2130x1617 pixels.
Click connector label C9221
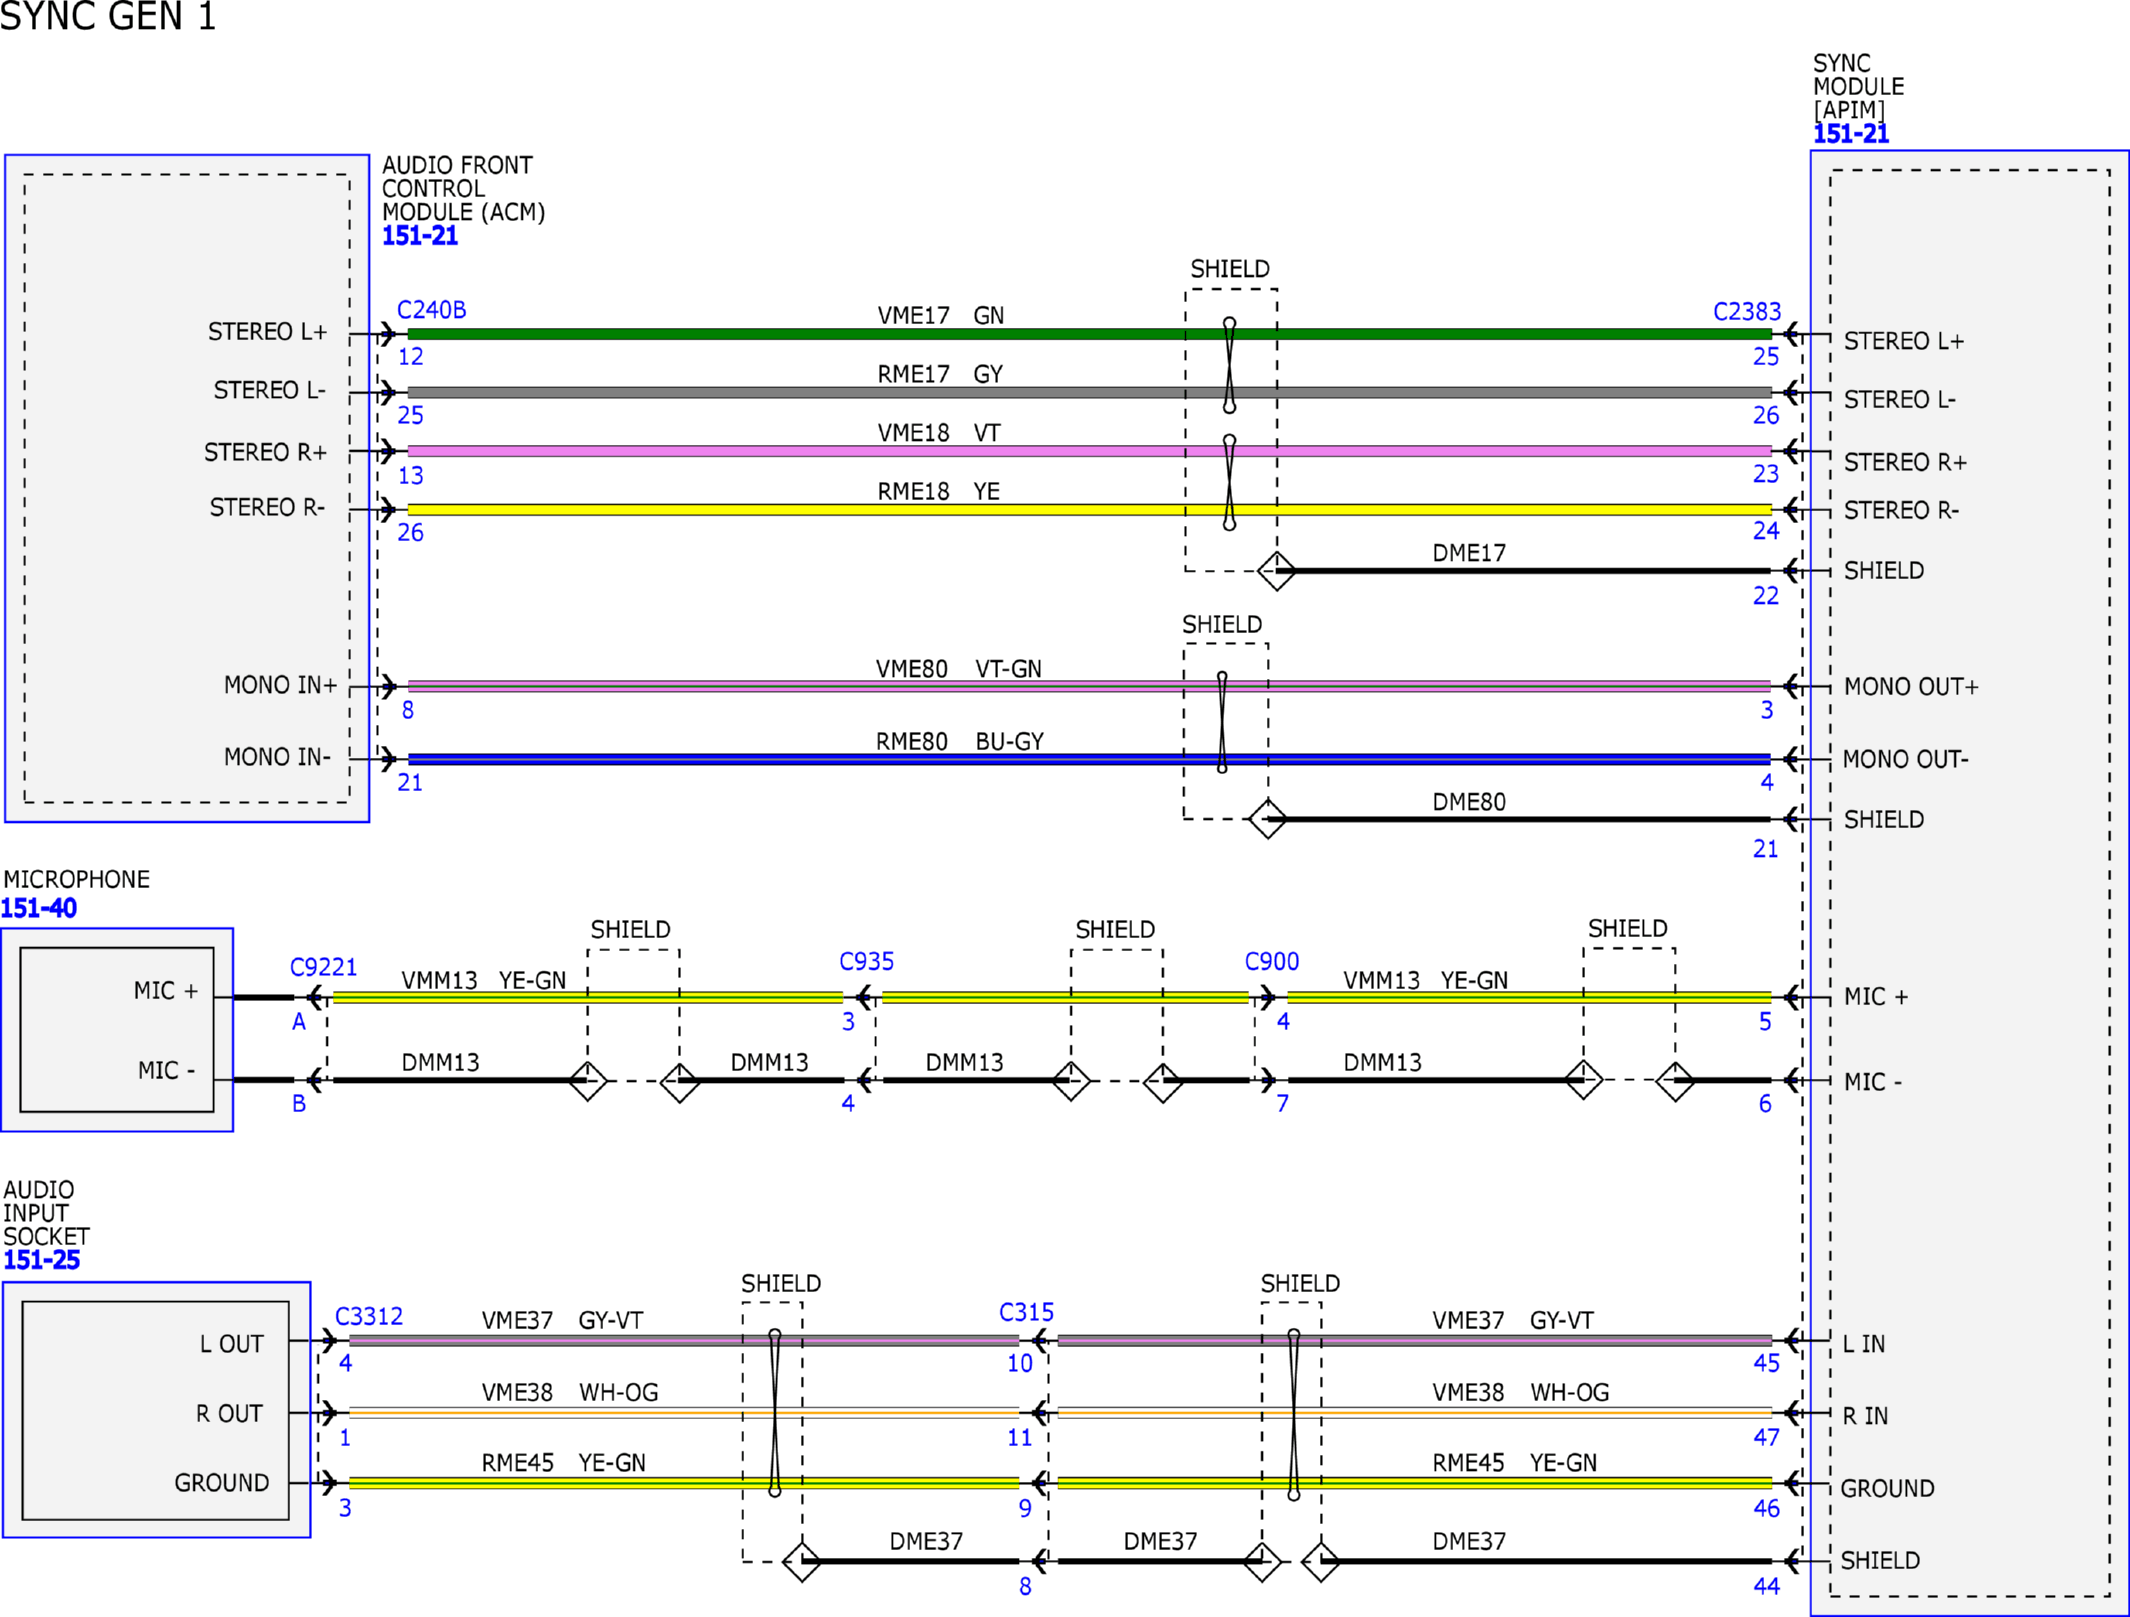click(323, 967)
